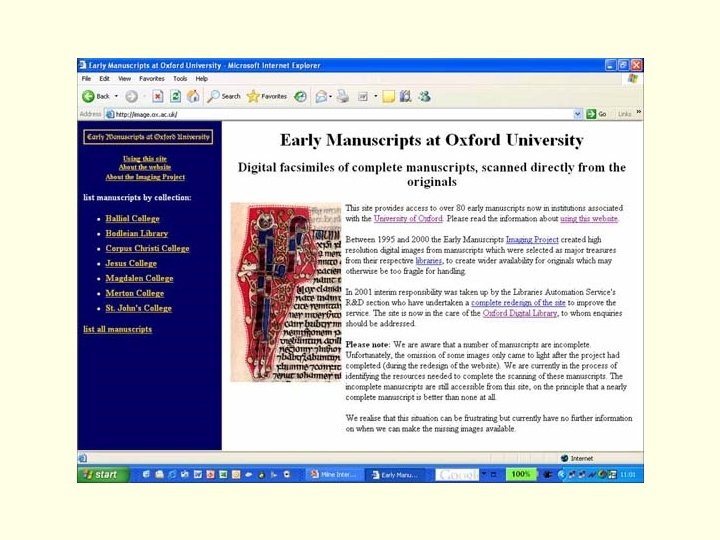Click the yellow Discuss note icon
This screenshot has width=720, height=540.
click(388, 96)
